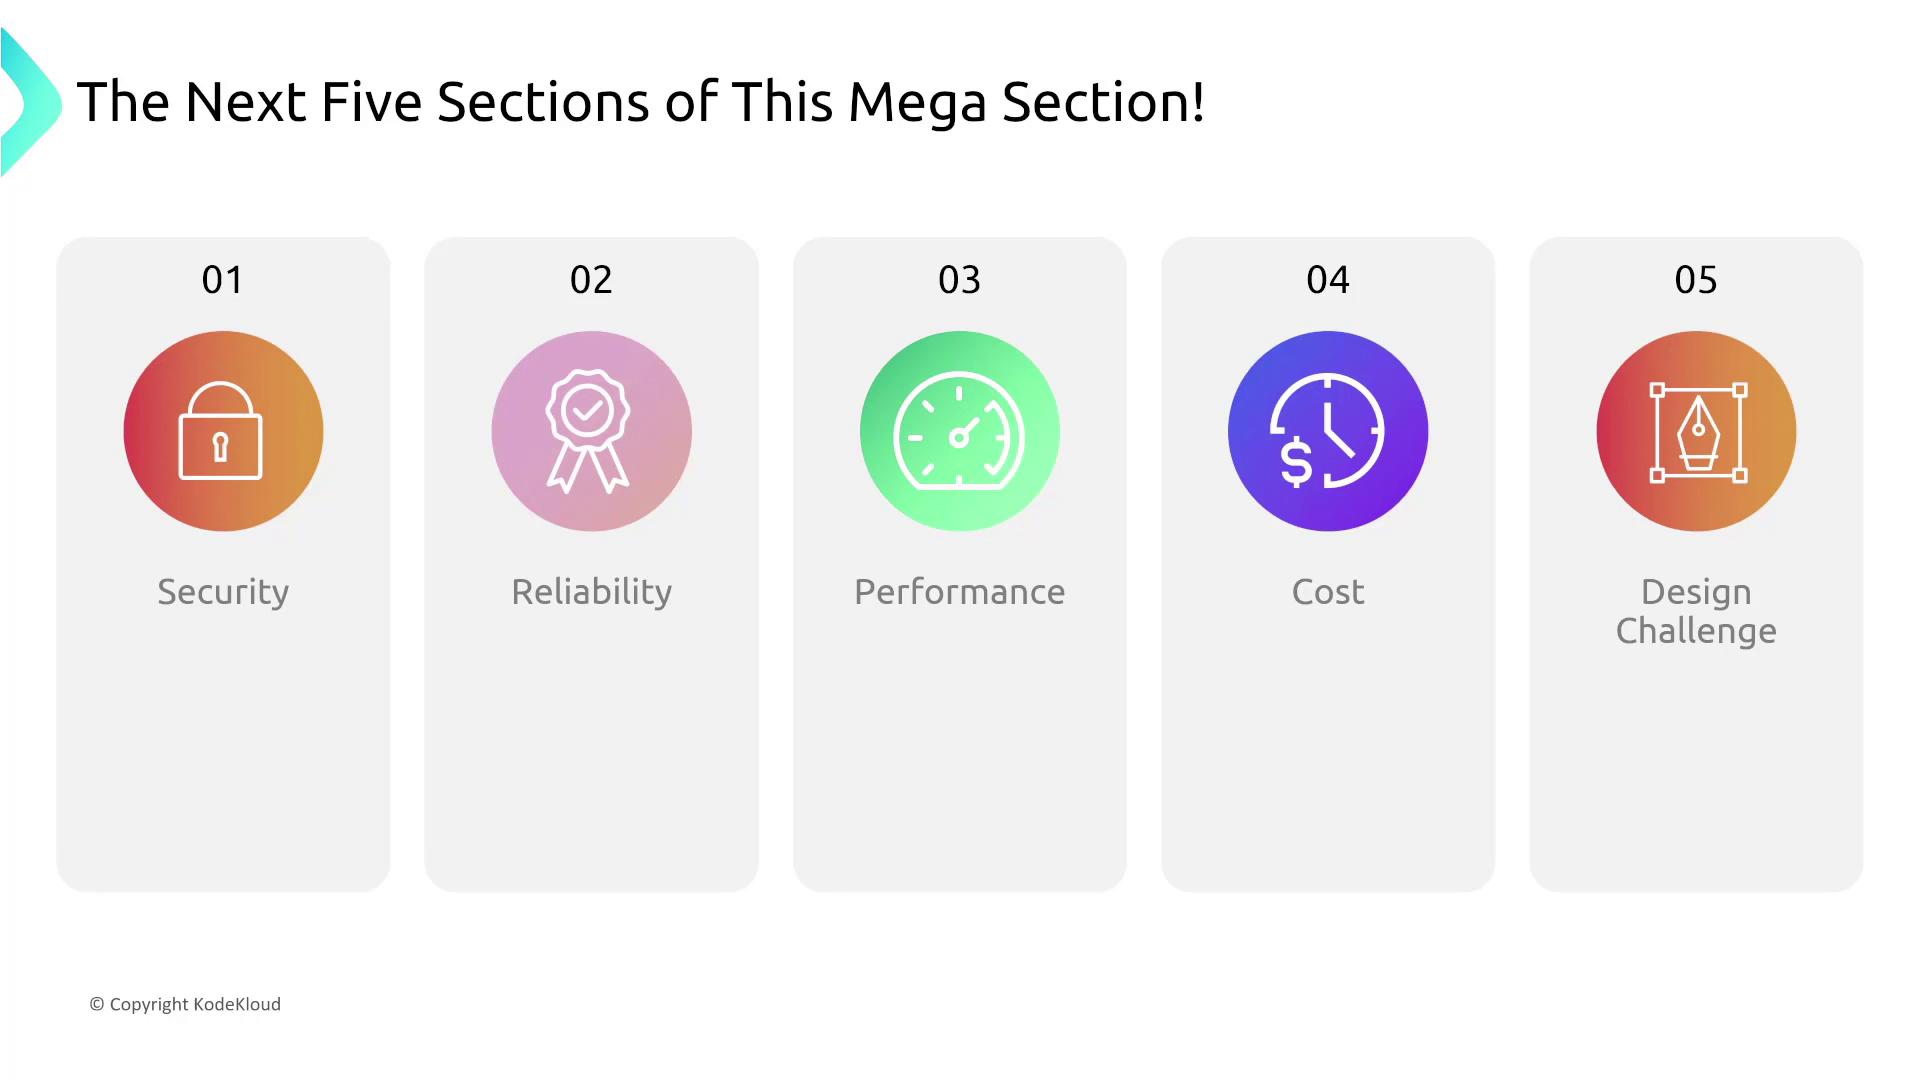Click the slide title heading

coord(640,102)
